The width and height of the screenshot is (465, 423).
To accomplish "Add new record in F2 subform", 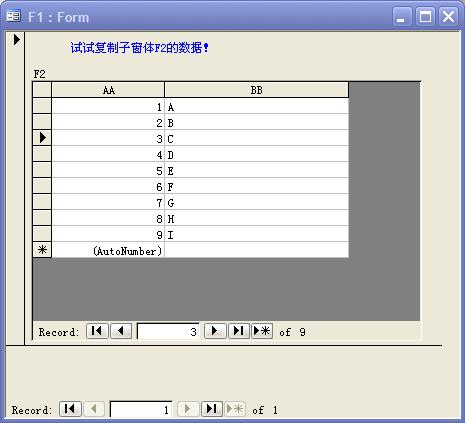I will (x=262, y=331).
